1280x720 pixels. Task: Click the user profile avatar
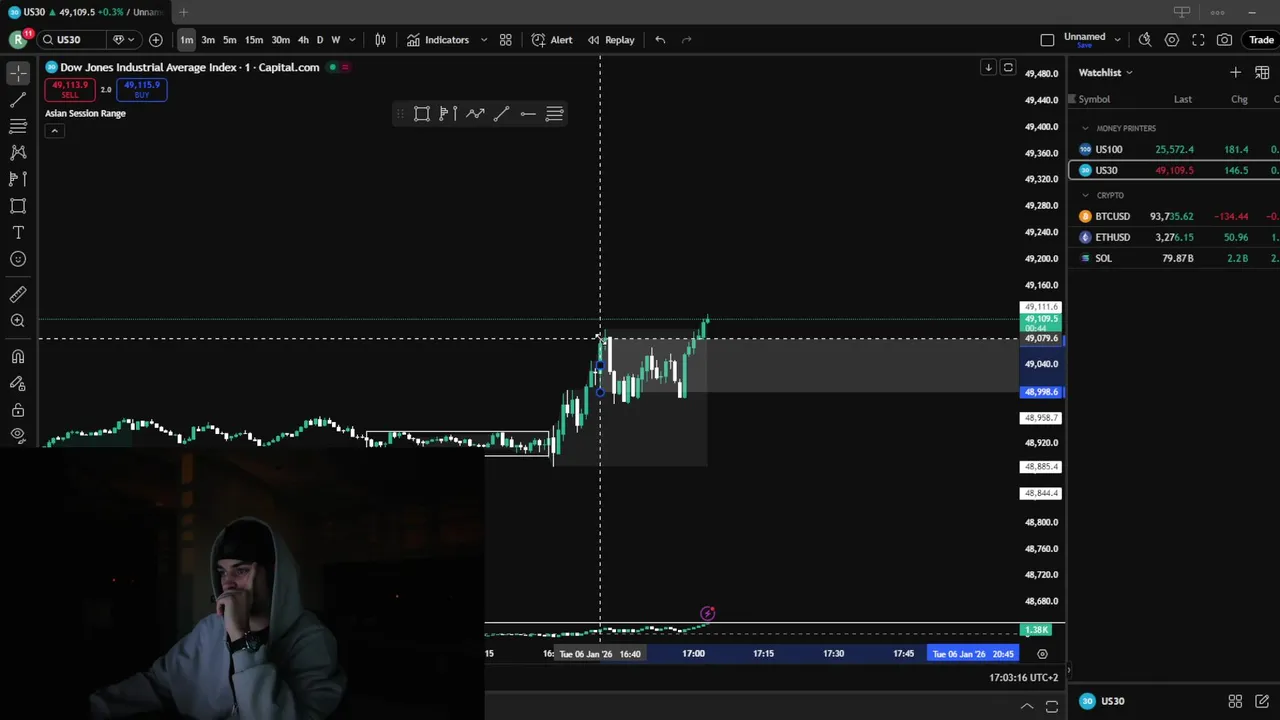[x=18, y=40]
